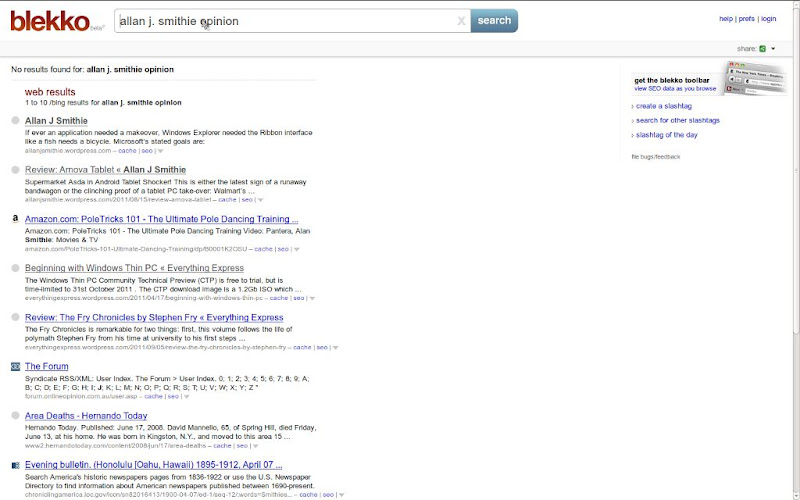Click the green share icon

pyautogui.click(x=762, y=49)
